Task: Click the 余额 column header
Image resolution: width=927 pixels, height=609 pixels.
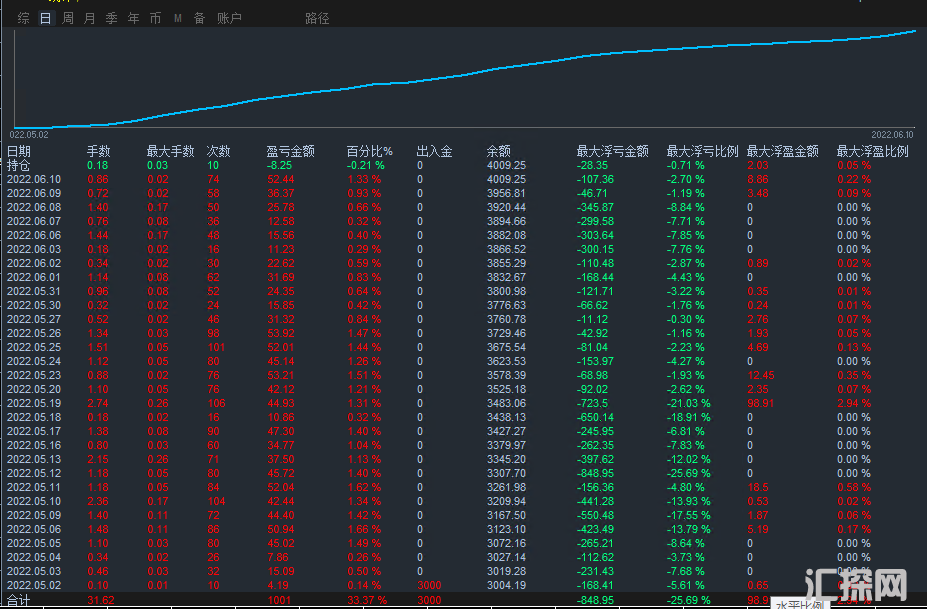Action: [498, 151]
